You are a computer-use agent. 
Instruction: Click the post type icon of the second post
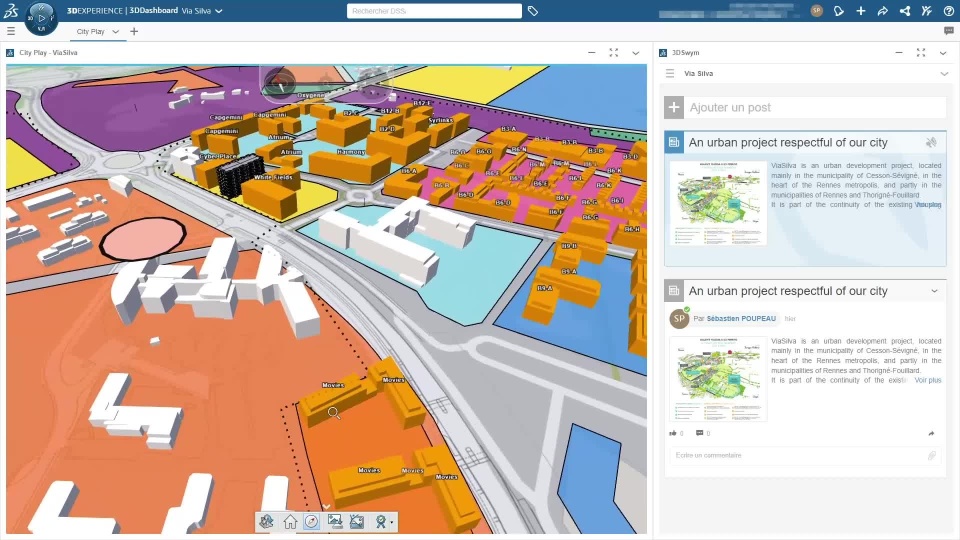pyautogui.click(x=674, y=291)
